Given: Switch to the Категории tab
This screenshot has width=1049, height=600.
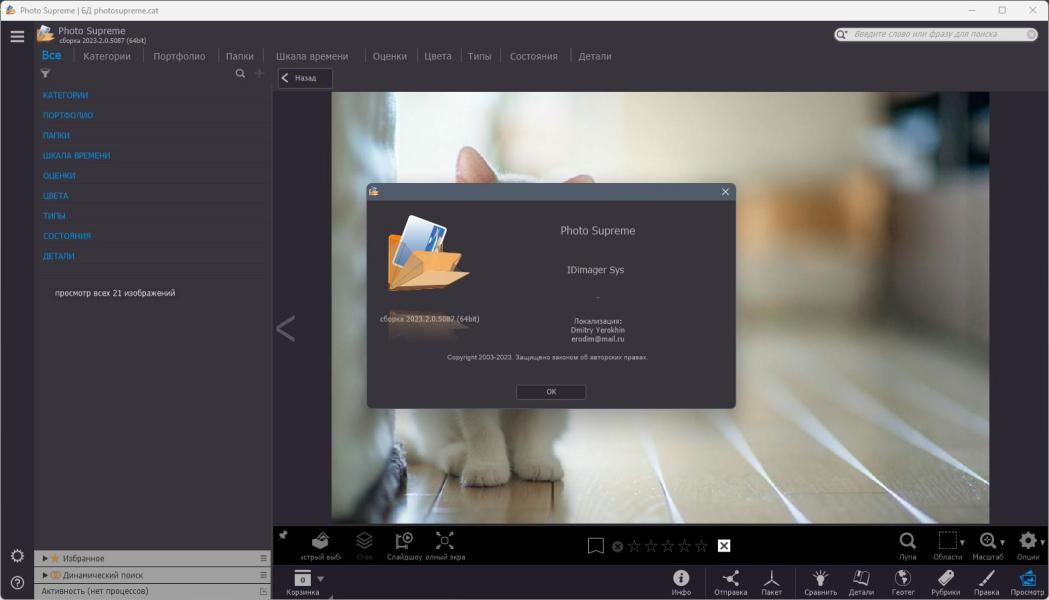Looking at the screenshot, I should tap(107, 56).
